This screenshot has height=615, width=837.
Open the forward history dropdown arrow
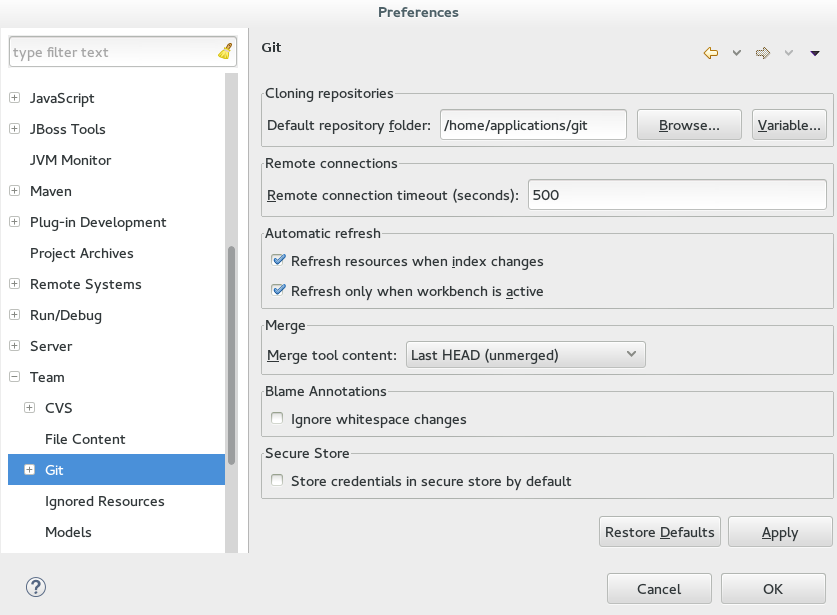[x=788, y=53]
